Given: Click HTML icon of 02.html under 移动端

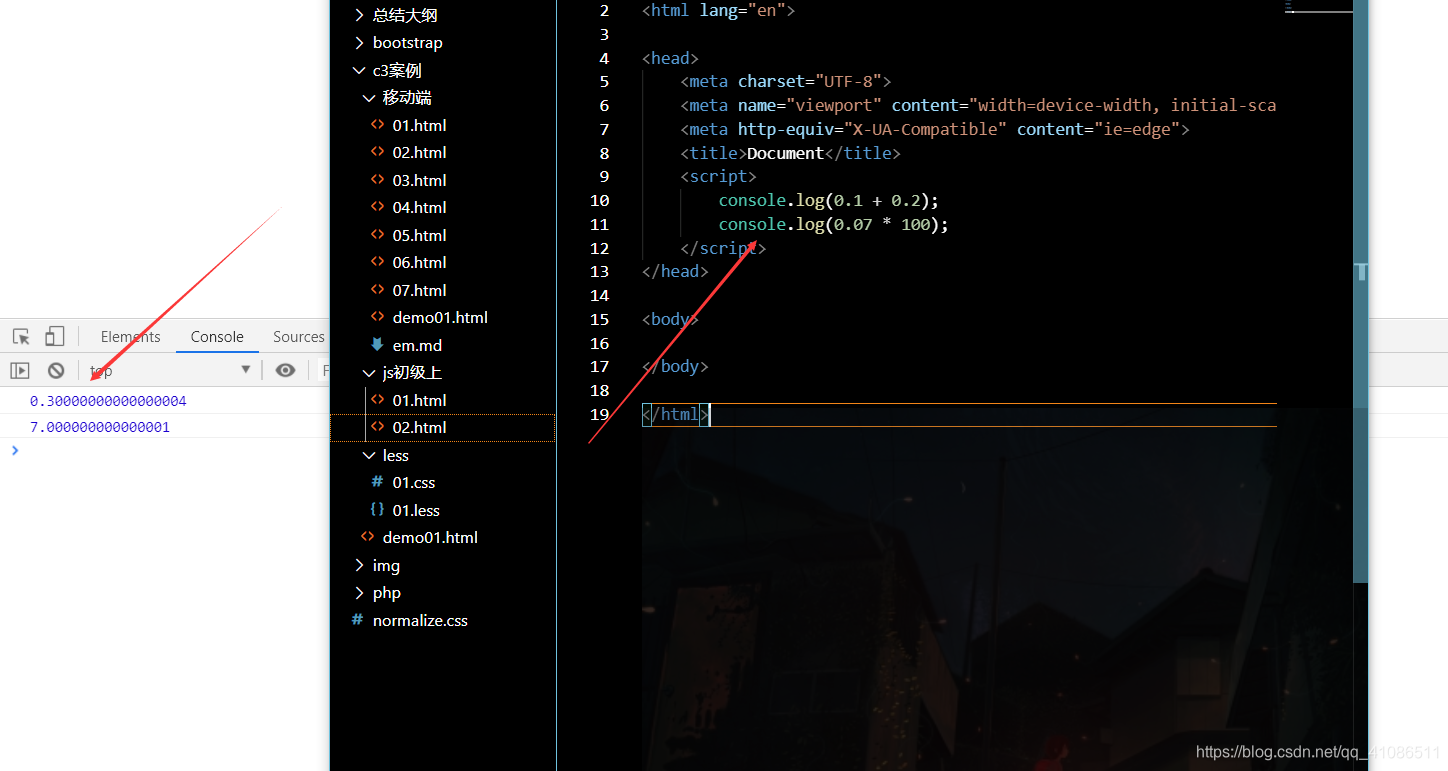Looking at the screenshot, I should [x=377, y=152].
